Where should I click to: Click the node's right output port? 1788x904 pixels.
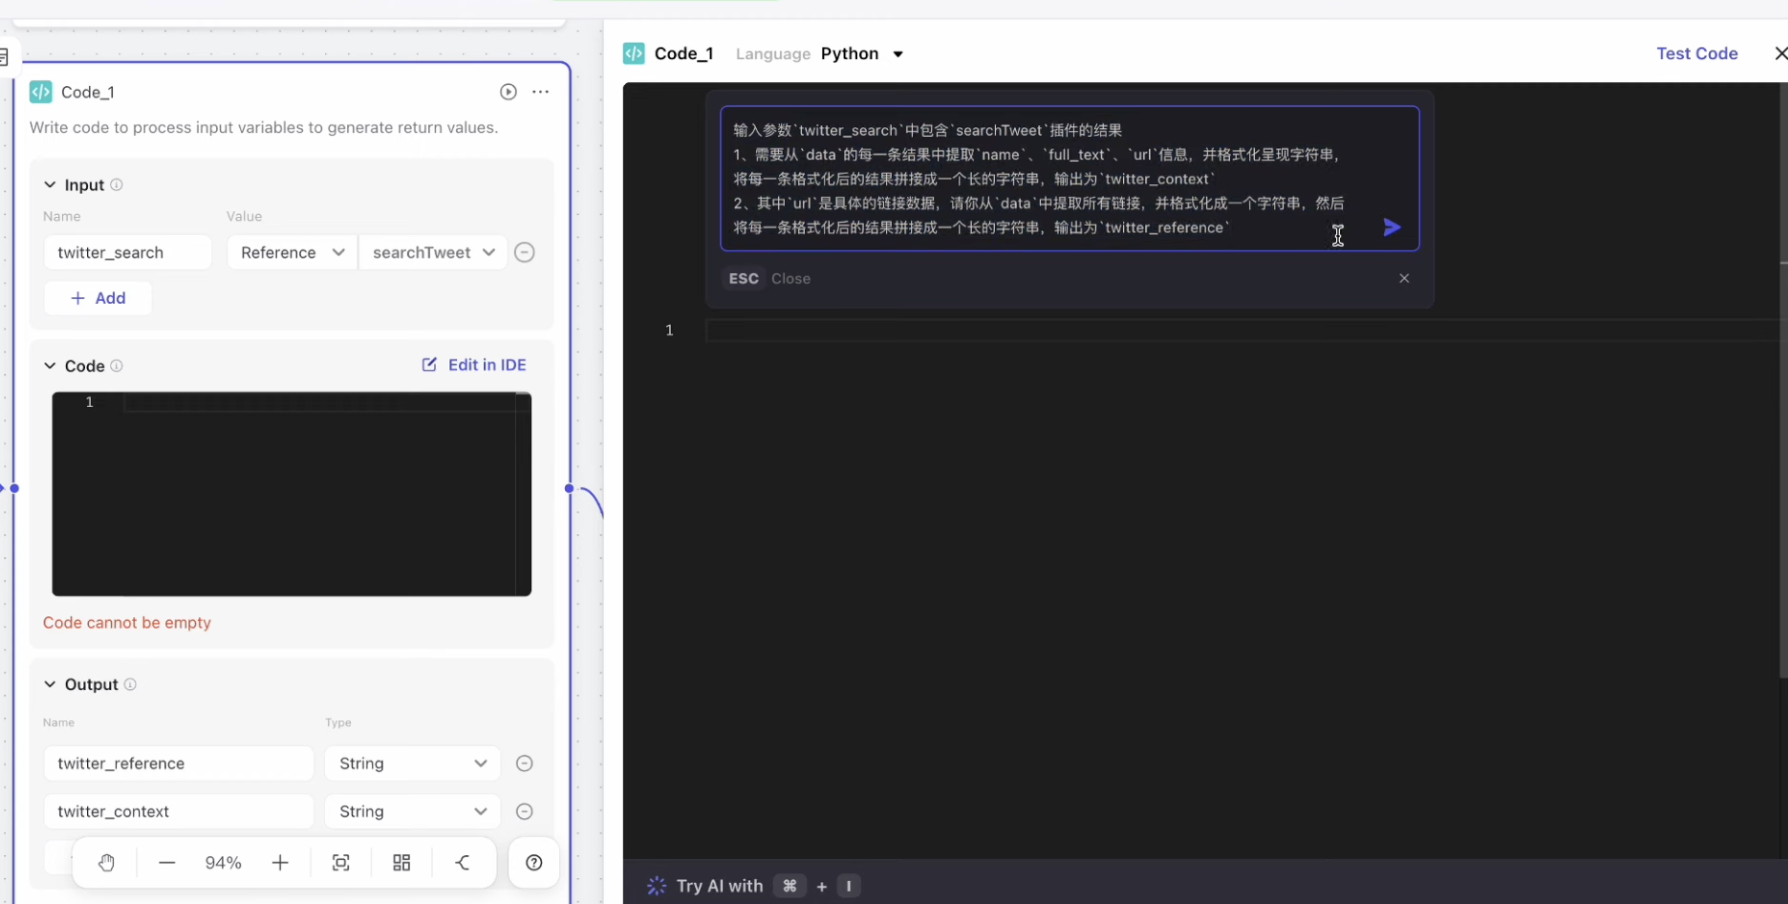569,489
